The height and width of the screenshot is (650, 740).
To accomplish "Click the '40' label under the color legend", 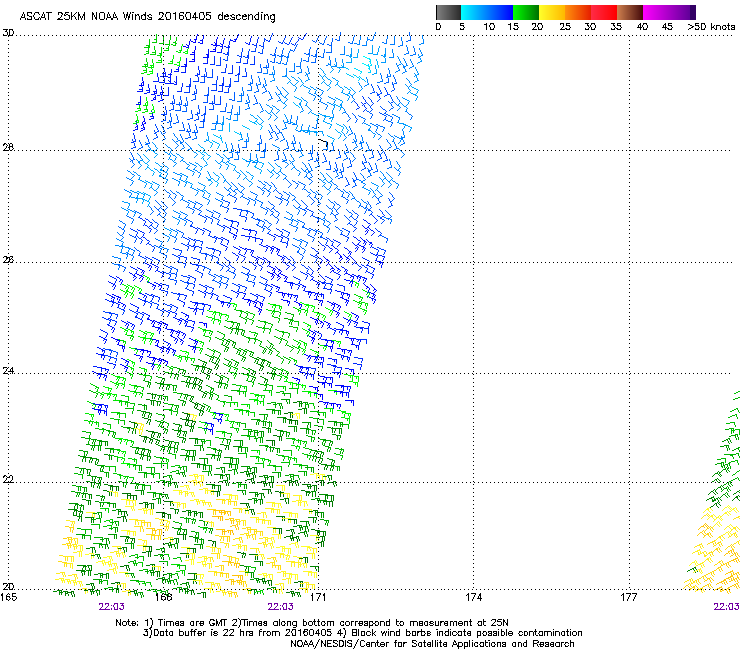I will (x=642, y=27).
